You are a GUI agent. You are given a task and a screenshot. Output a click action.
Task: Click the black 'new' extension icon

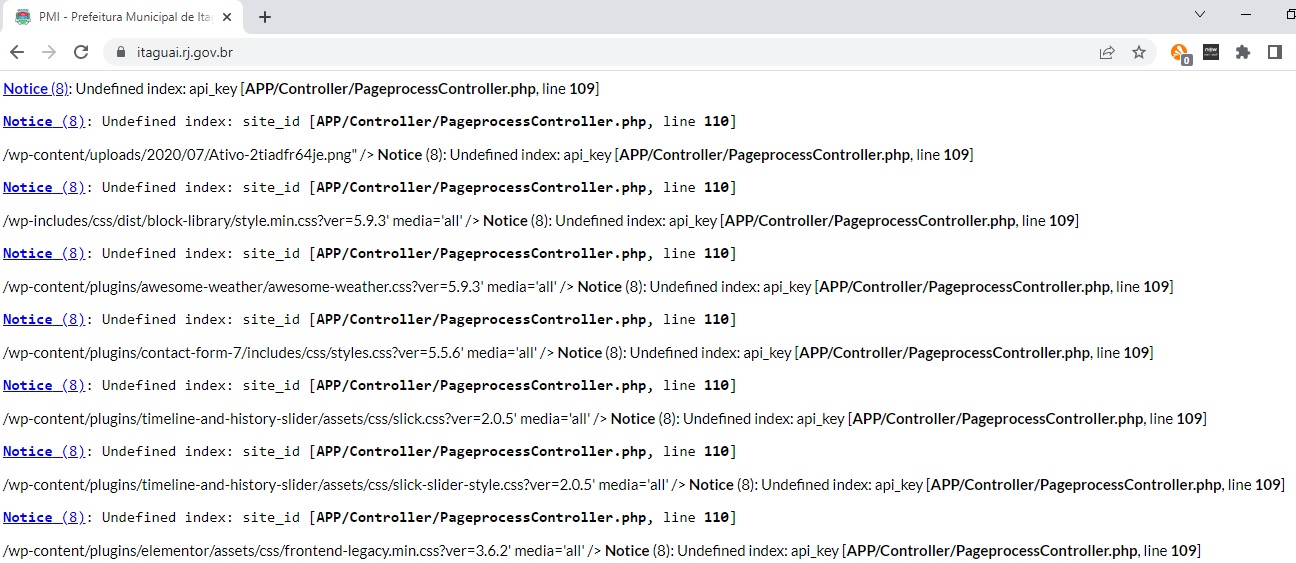pyautogui.click(x=1211, y=52)
